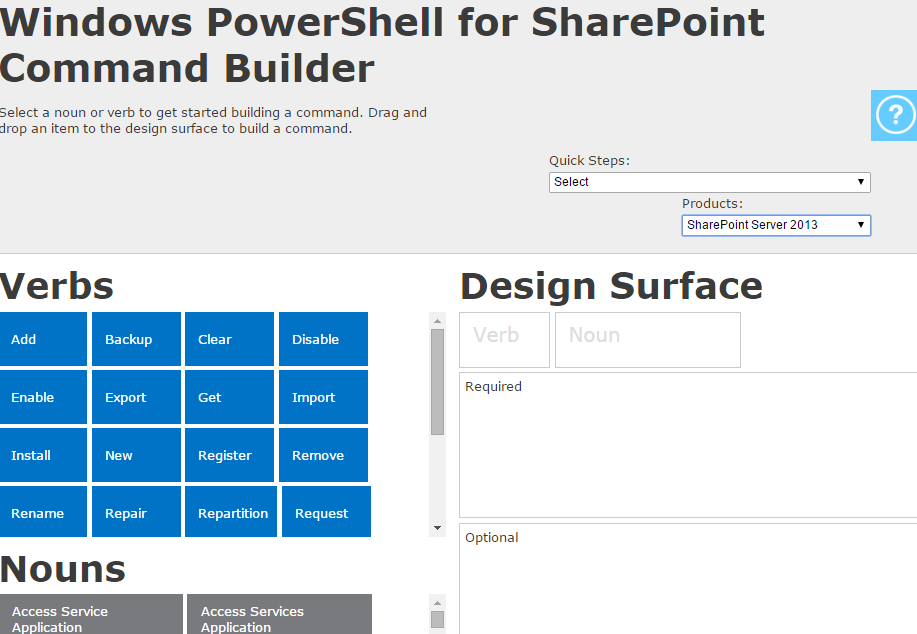
Task: Expand the Products dropdown
Action: [776, 225]
